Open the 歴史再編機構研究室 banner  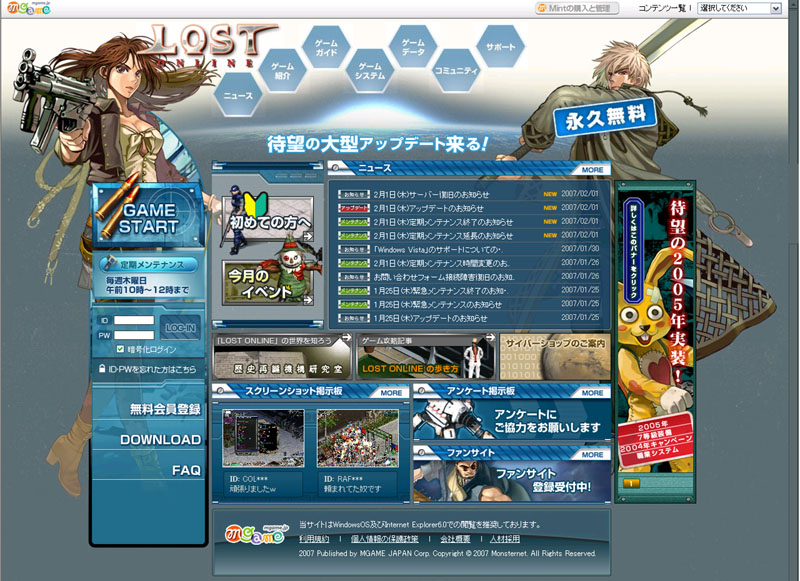pyautogui.click(x=282, y=357)
